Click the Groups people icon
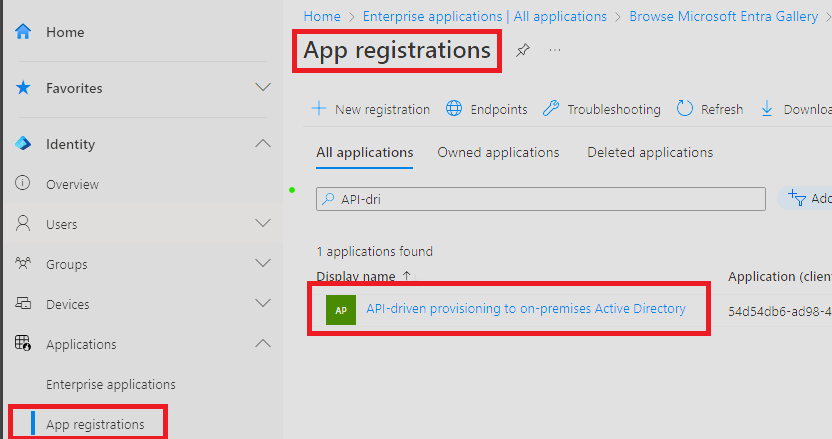The width and height of the screenshot is (832, 439). 23,264
